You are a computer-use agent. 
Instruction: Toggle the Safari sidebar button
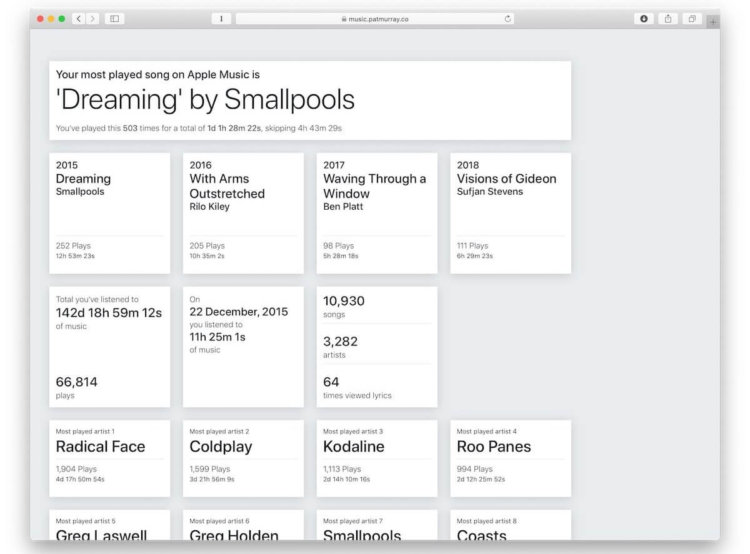114,19
